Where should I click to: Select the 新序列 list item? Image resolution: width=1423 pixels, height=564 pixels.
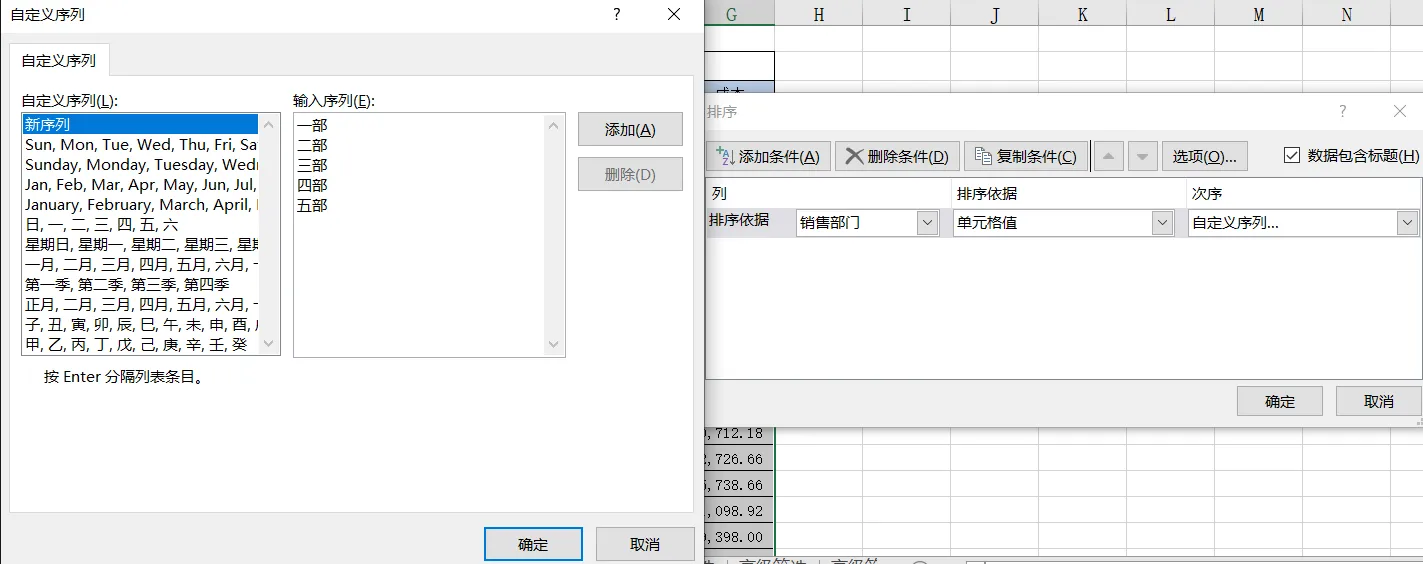pyautogui.click(x=140, y=125)
